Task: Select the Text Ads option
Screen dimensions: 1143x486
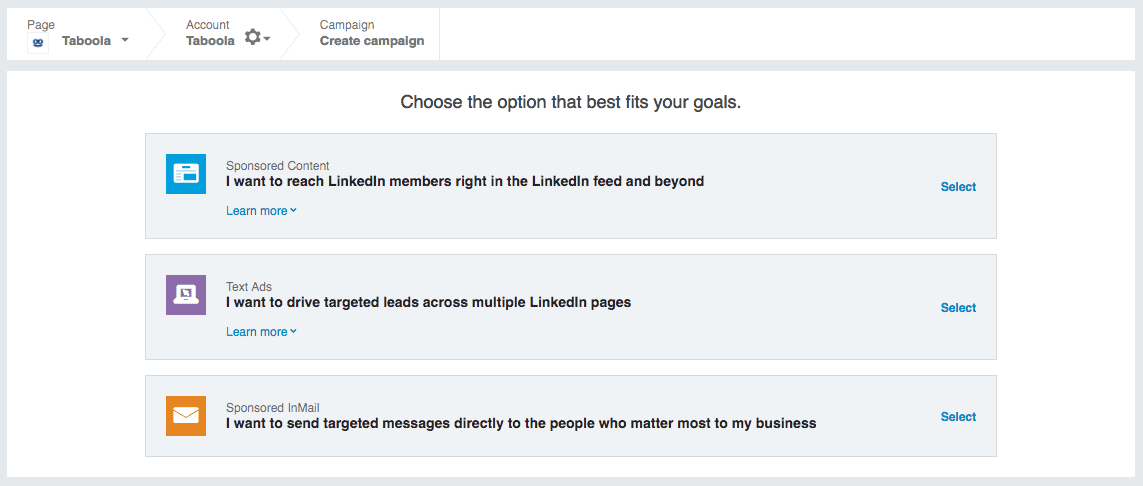Action: tap(958, 307)
